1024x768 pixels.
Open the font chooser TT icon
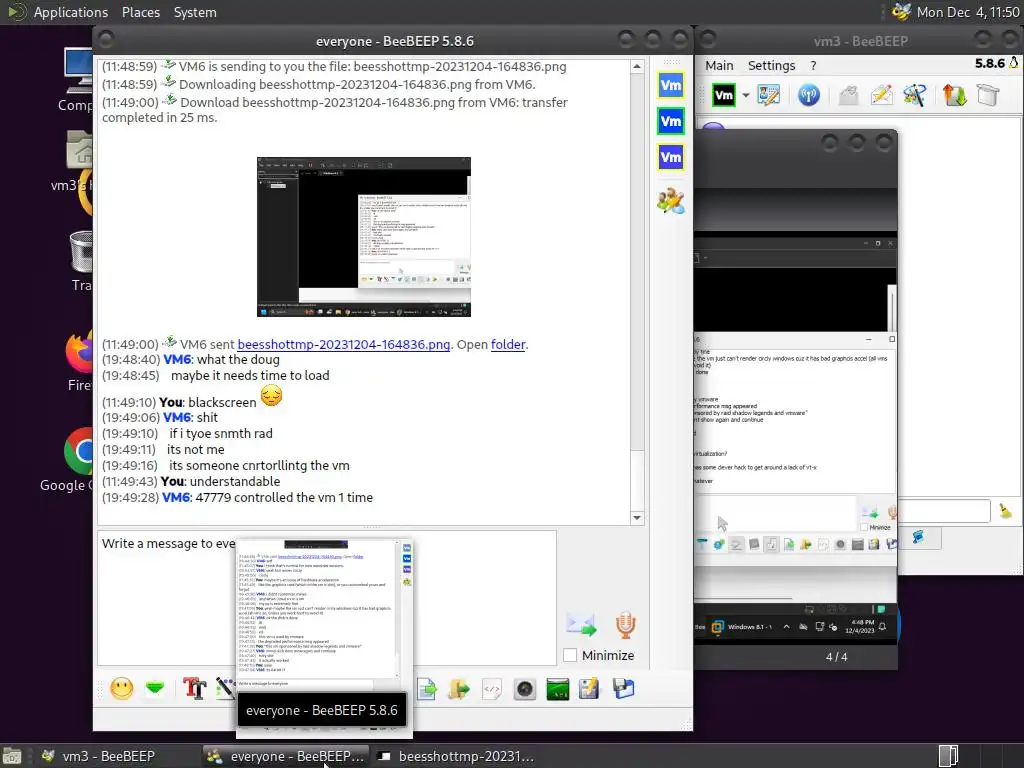click(x=194, y=688)
